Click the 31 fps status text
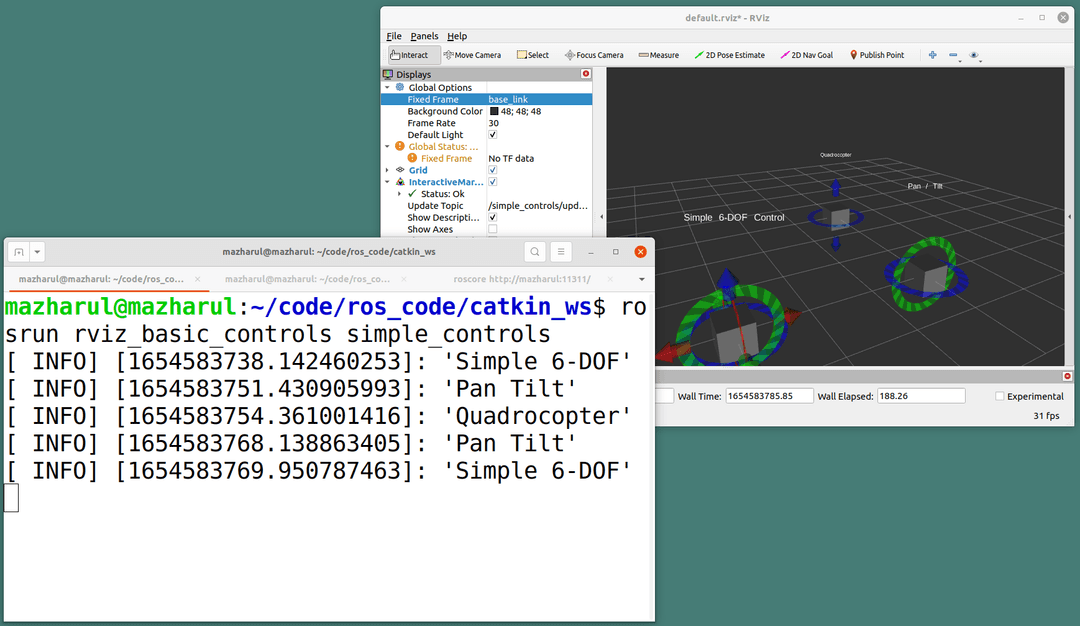Screen dimensions: 1080x626 [1046, 416]
